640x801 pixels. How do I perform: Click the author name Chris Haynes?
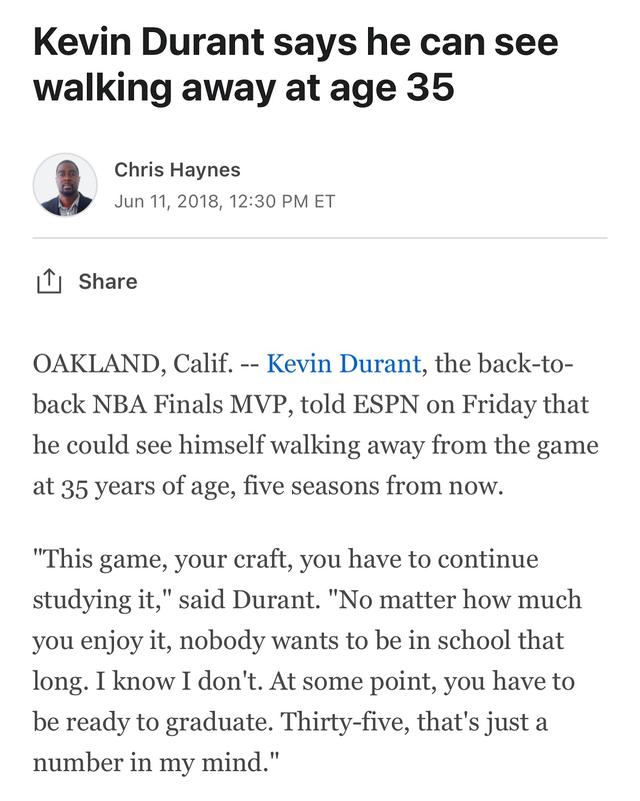click(177, 169)
